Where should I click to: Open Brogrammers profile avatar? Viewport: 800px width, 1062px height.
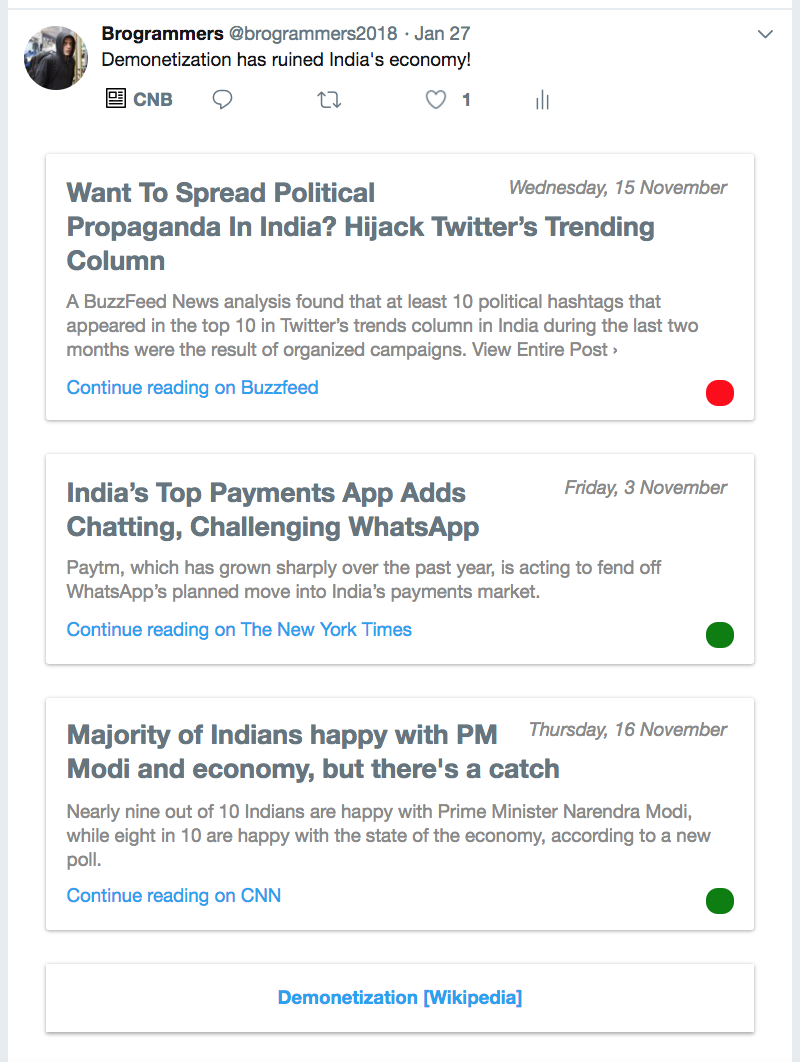(x=56, y=58)
